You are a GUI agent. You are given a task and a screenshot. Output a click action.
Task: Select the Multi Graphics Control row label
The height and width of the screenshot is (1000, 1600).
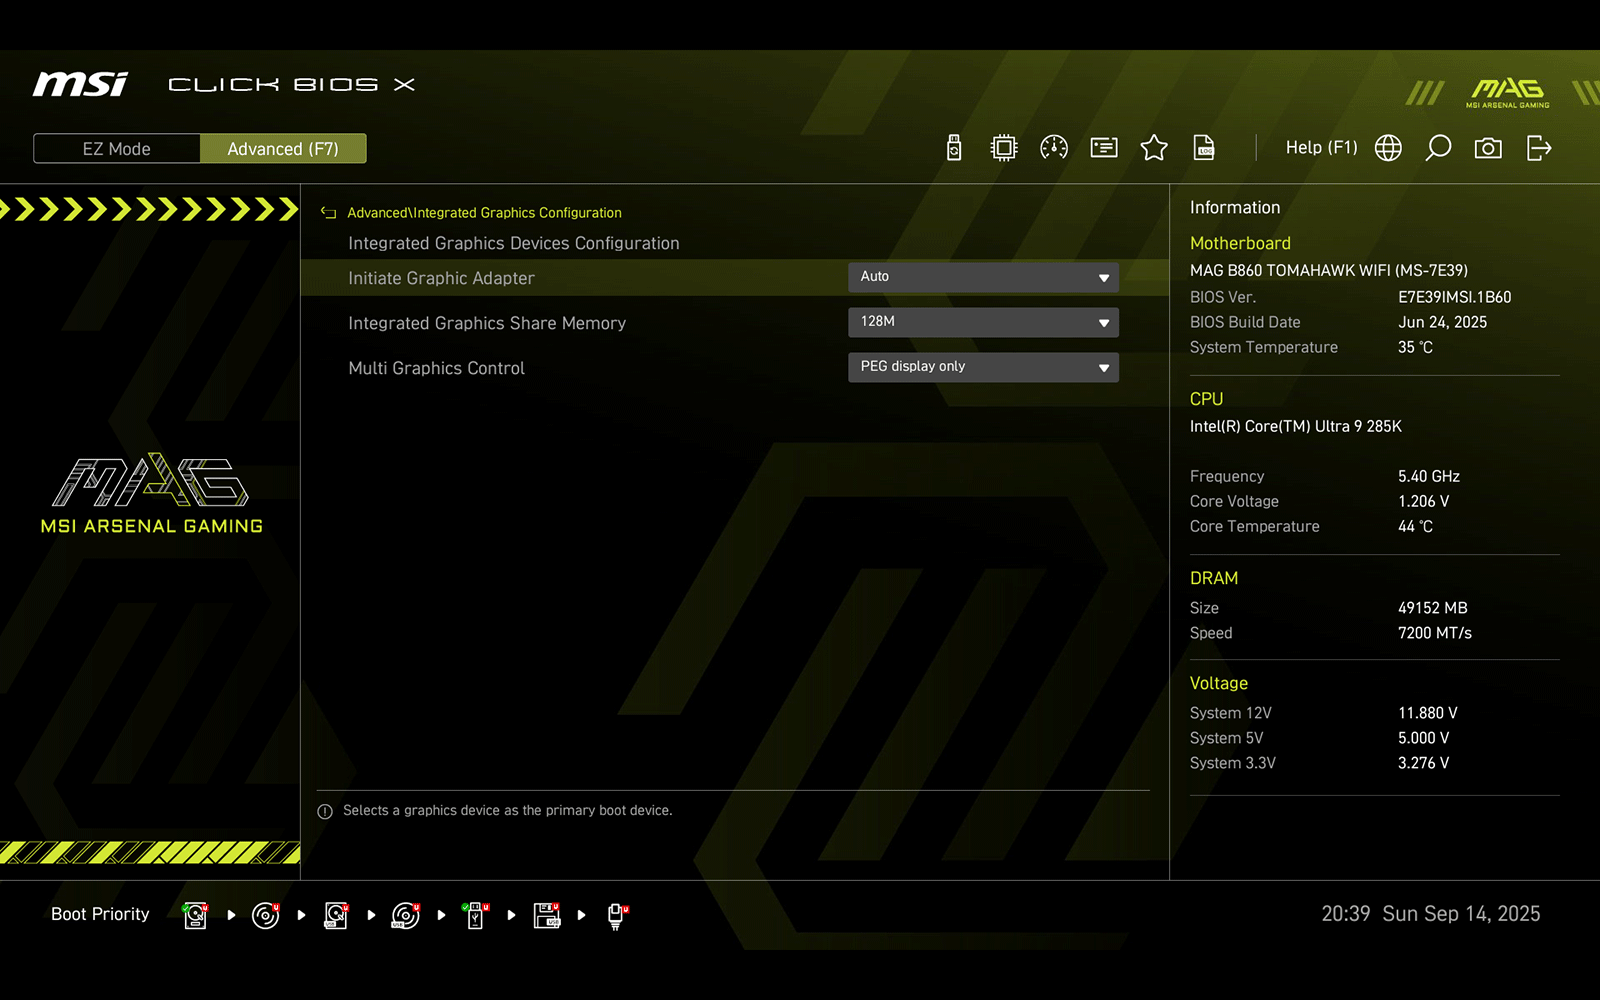pyautogui.click(x=436, y=368)
